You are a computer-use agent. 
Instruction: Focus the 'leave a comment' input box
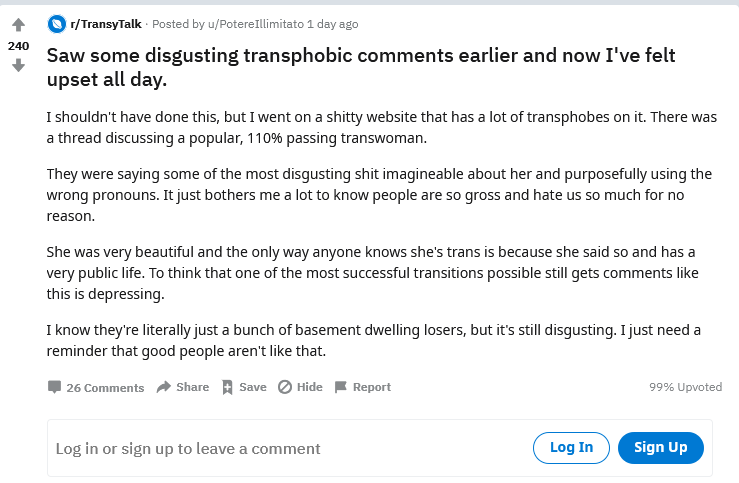[x=287, y=448]
